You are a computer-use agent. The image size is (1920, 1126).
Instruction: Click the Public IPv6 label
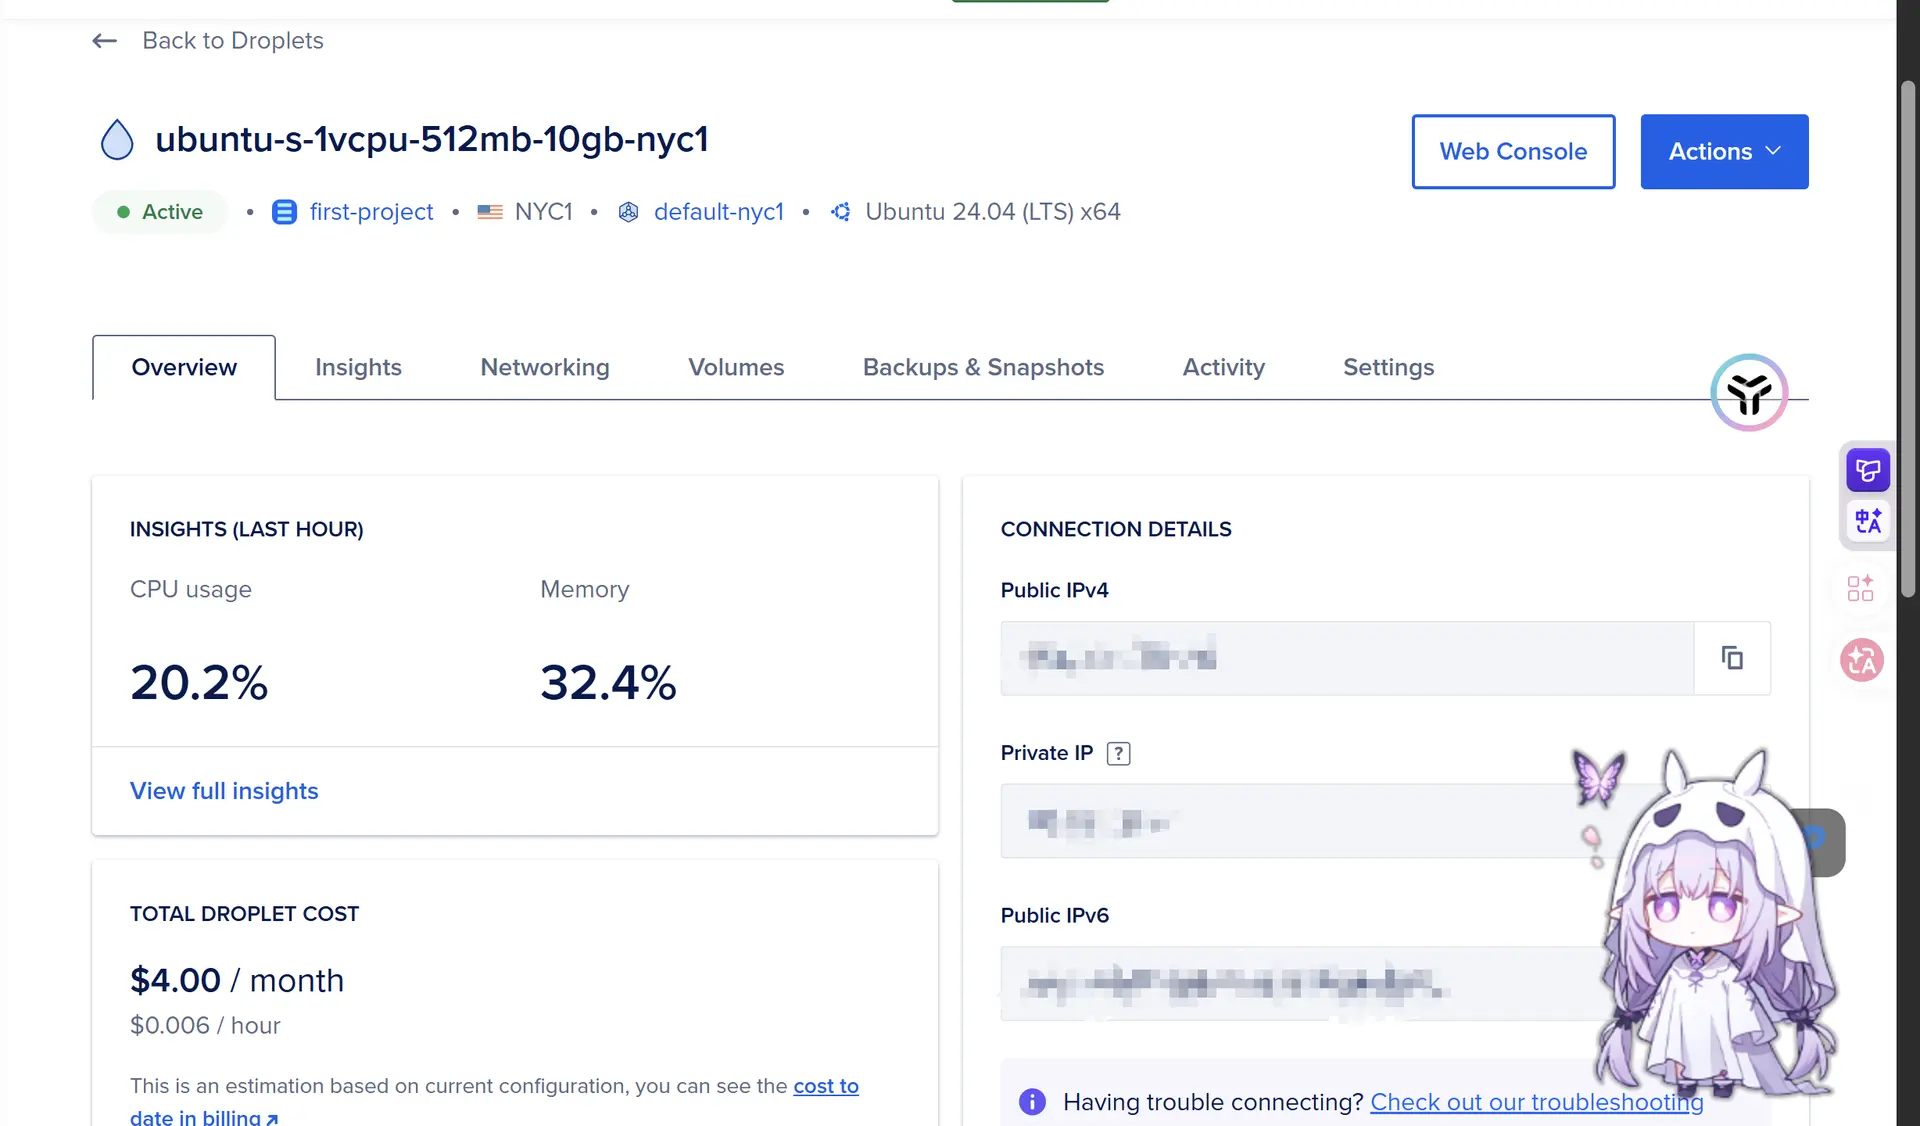(1055, 916)
